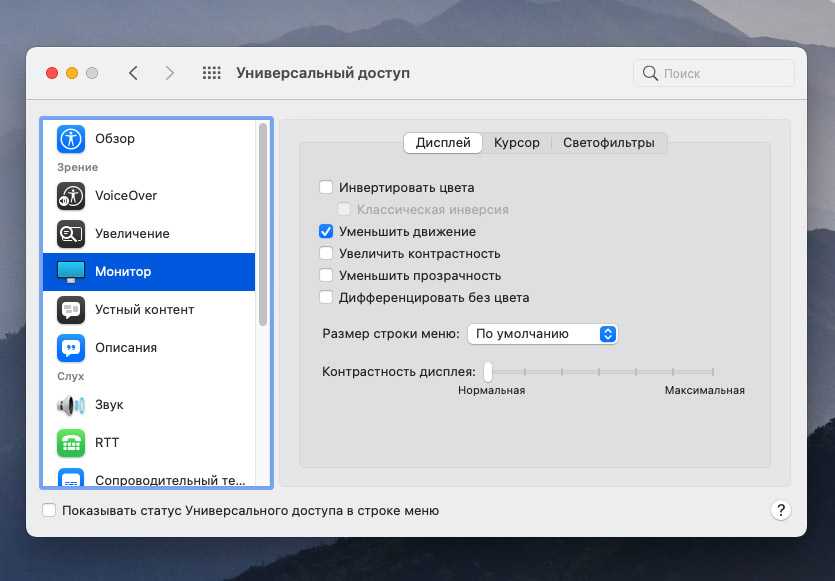The height and width of the screenshot is (581, 835).
Task: Click in the Поиск search field
Action: tap(714, 73)
